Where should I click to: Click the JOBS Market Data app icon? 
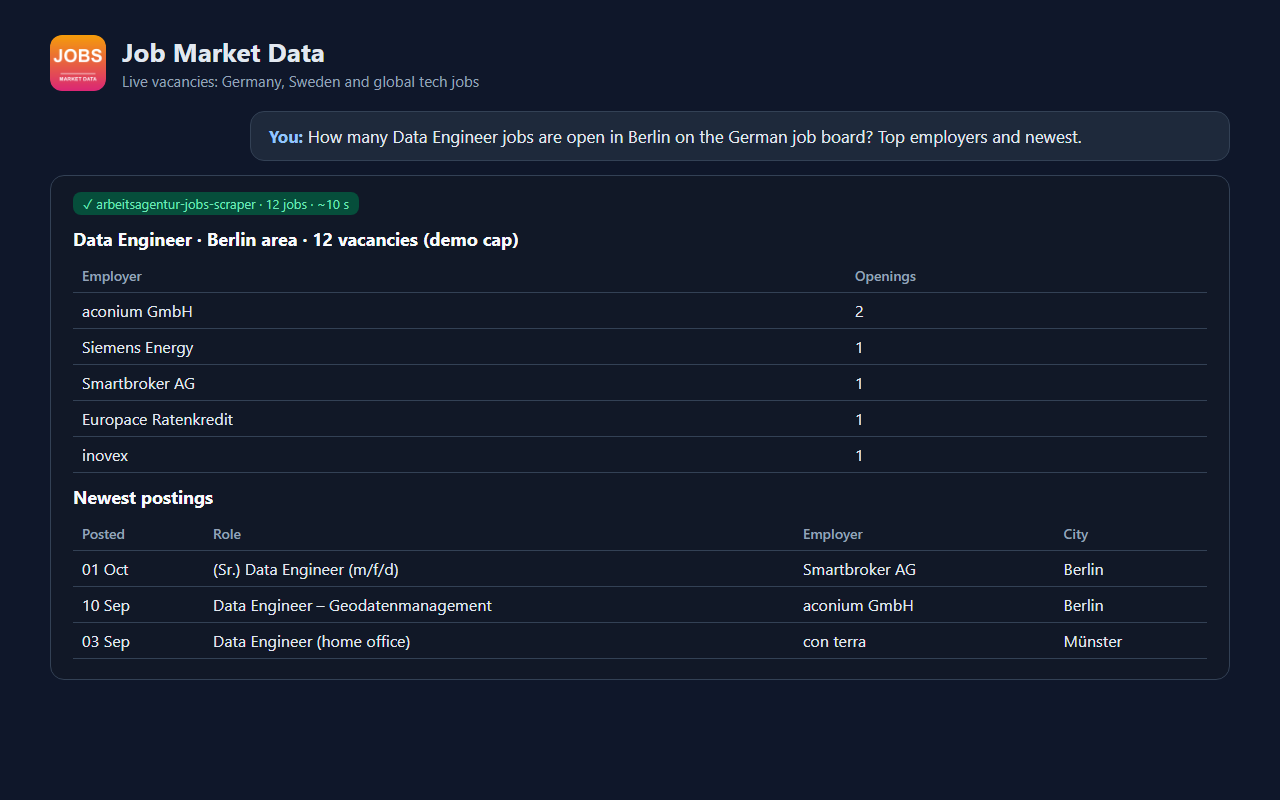click(78, 63)
